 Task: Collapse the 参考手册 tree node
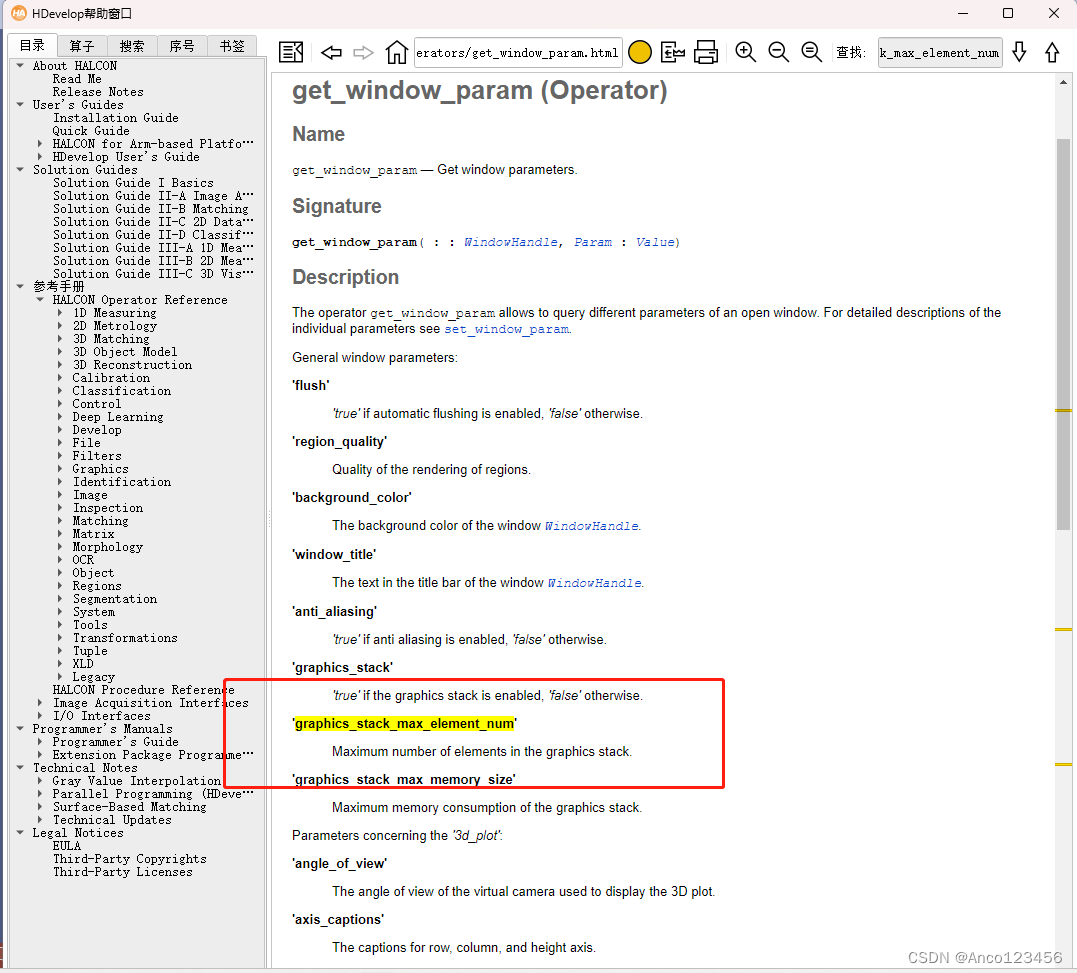click(x=21, y=286)
